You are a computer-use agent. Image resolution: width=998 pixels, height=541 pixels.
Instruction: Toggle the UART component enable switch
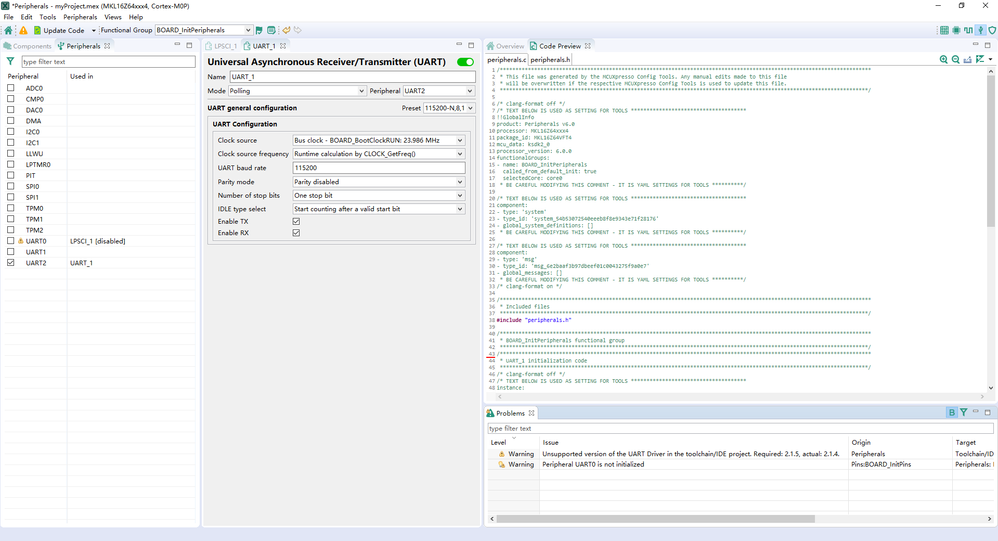tap(465, 62)
